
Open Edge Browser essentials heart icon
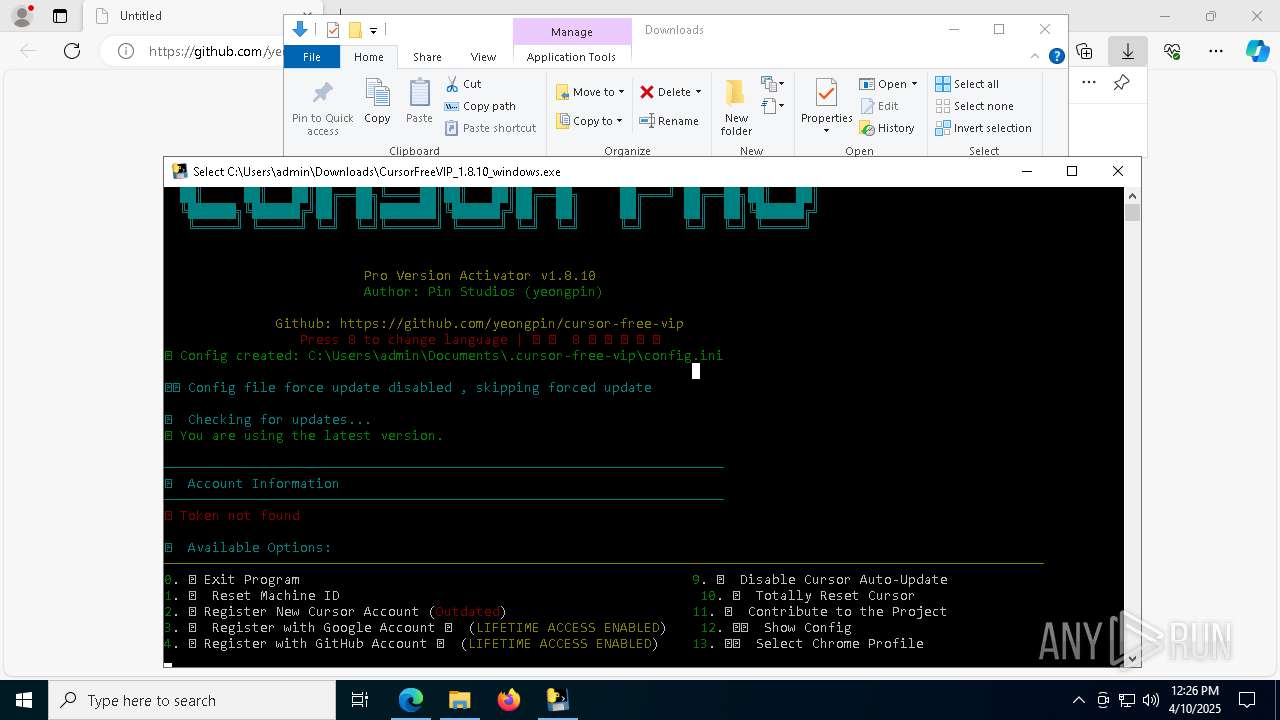click(1172, 51)
